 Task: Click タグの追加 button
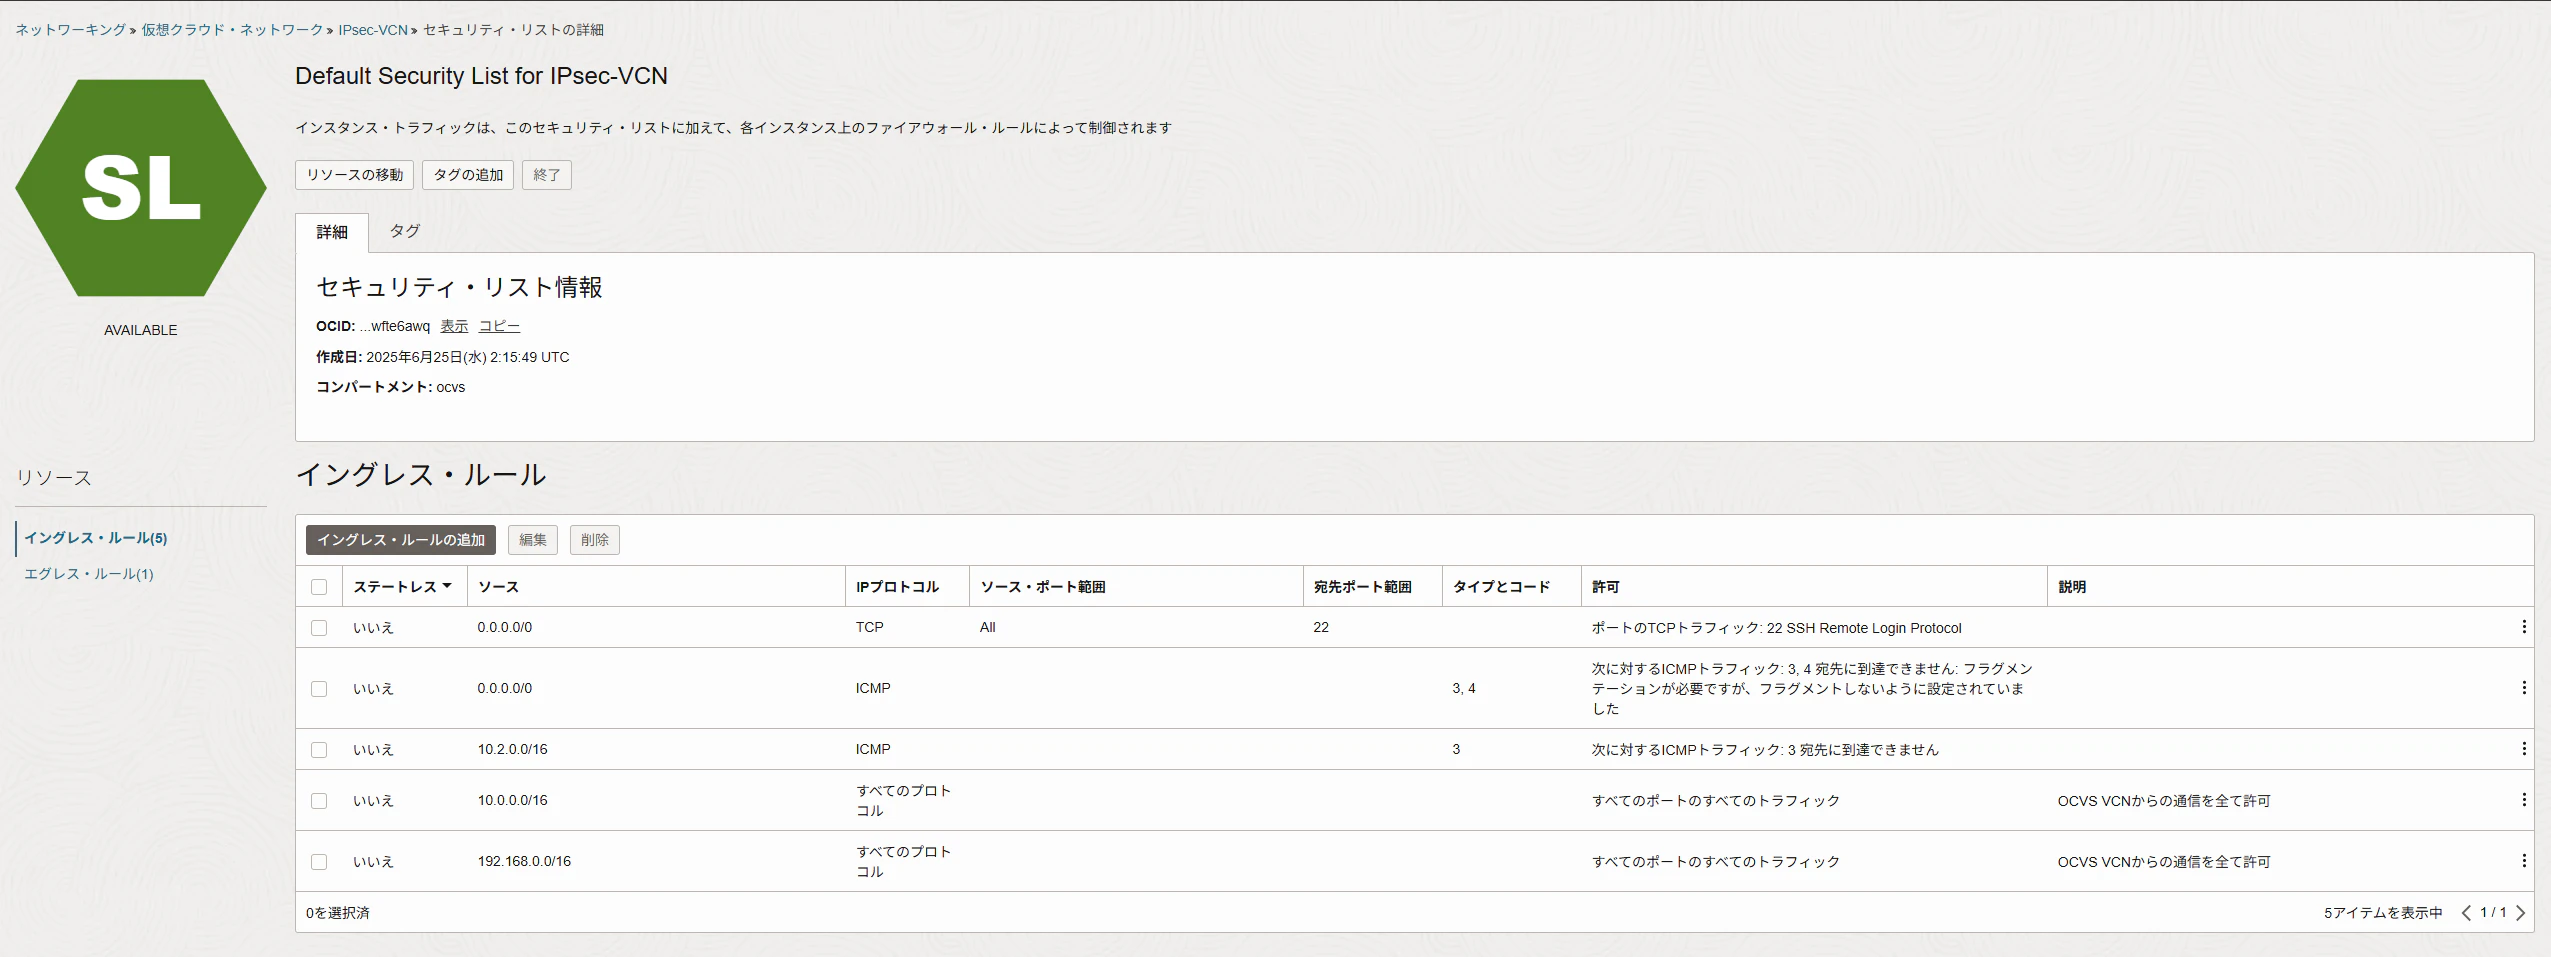(468, 175)
